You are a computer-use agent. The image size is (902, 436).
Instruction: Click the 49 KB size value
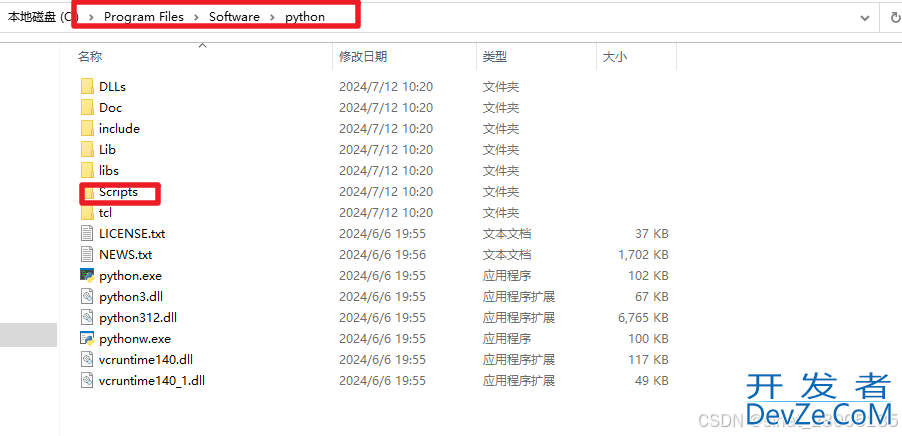[x=651, y=381]
